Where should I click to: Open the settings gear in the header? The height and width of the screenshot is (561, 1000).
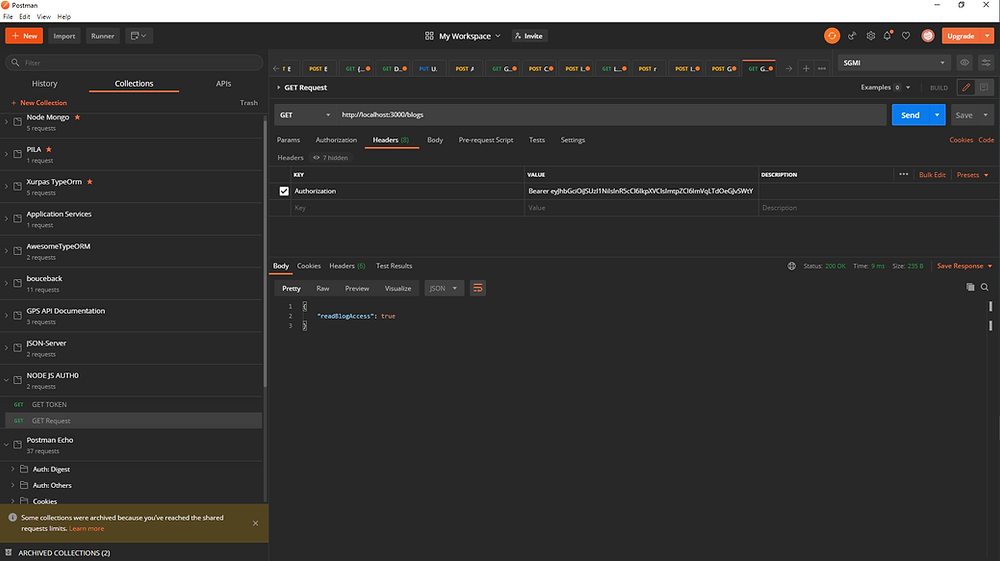click(871, 36)
